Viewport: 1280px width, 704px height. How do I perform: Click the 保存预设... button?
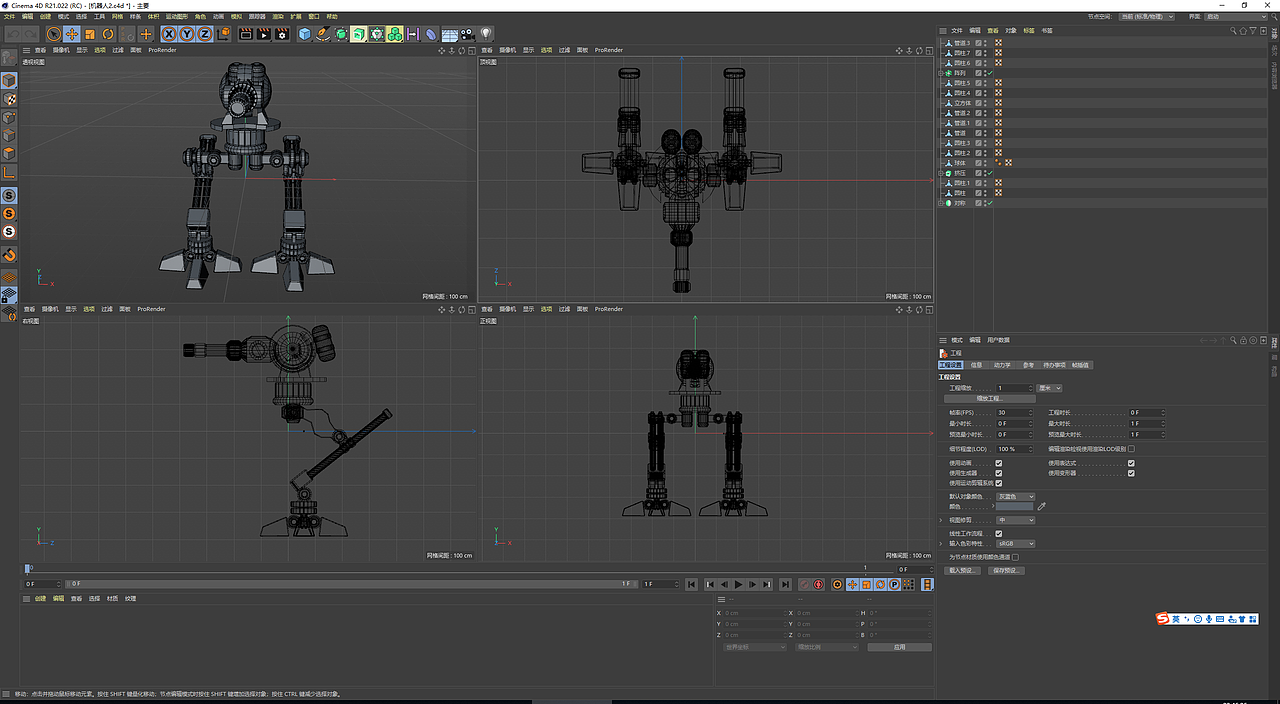(1006, 570)
